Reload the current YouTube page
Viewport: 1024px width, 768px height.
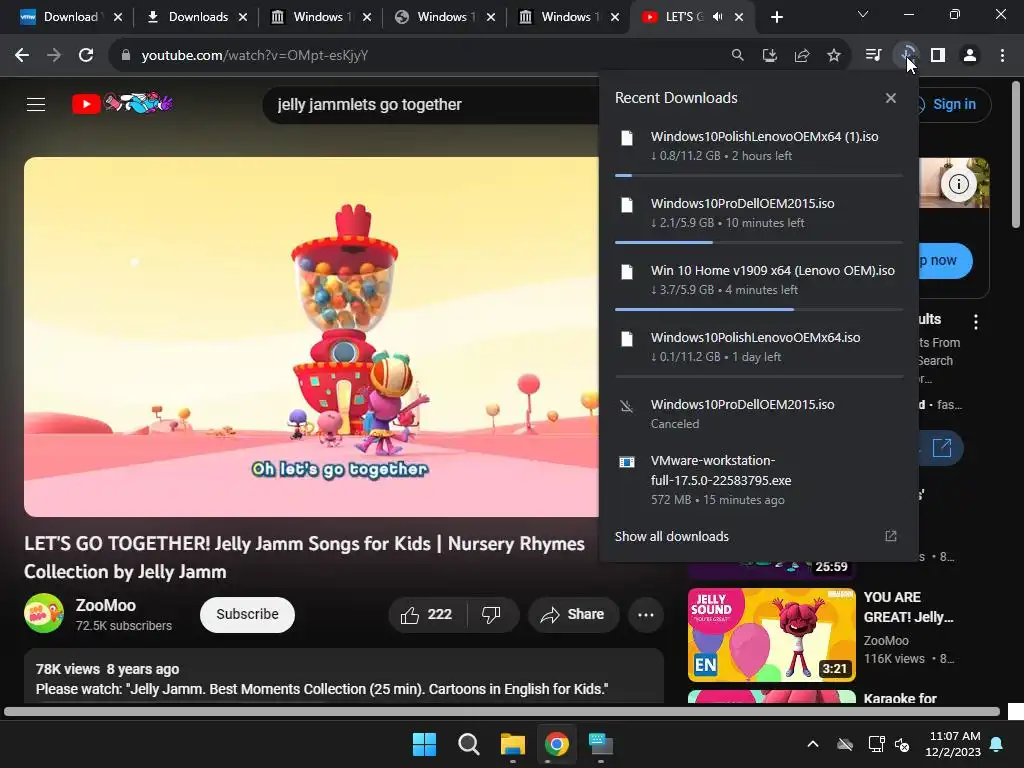click(86, 56)
